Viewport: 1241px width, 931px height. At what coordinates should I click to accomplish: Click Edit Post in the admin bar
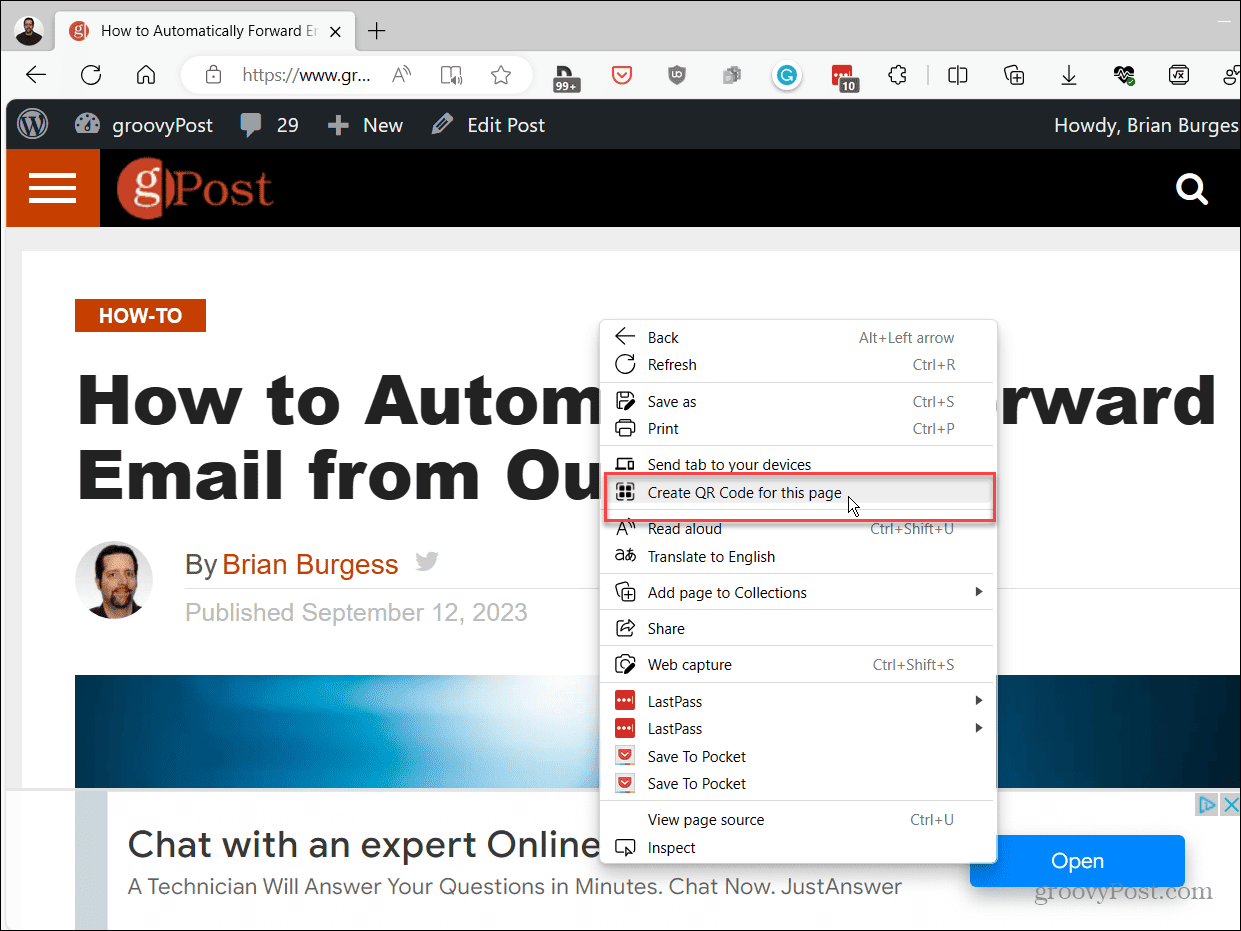click(x=488, y=125)
